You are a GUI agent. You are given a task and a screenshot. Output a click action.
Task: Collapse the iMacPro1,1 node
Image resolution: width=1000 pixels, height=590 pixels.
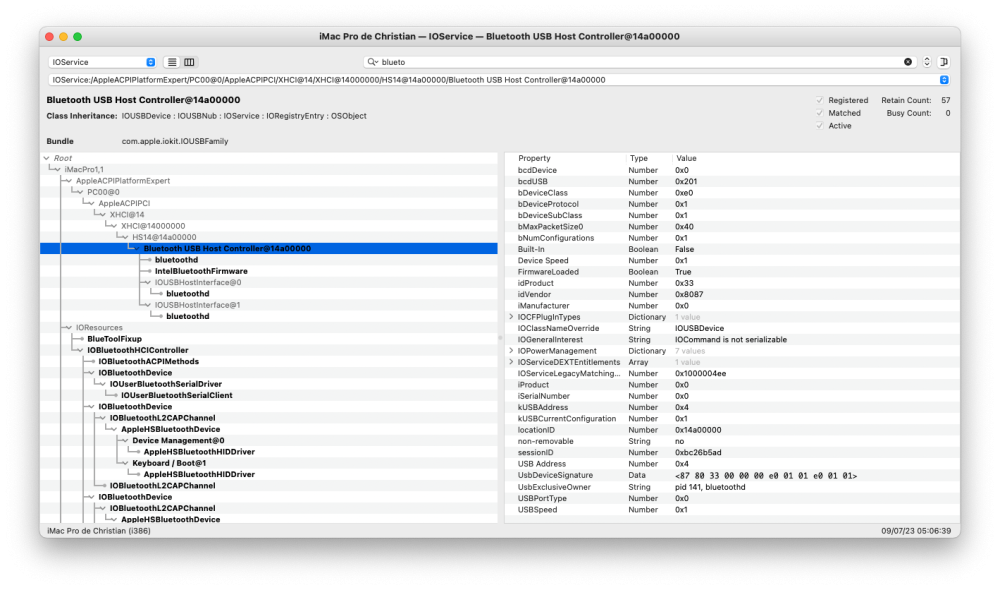pyautogui.click(x=57, y=170)
